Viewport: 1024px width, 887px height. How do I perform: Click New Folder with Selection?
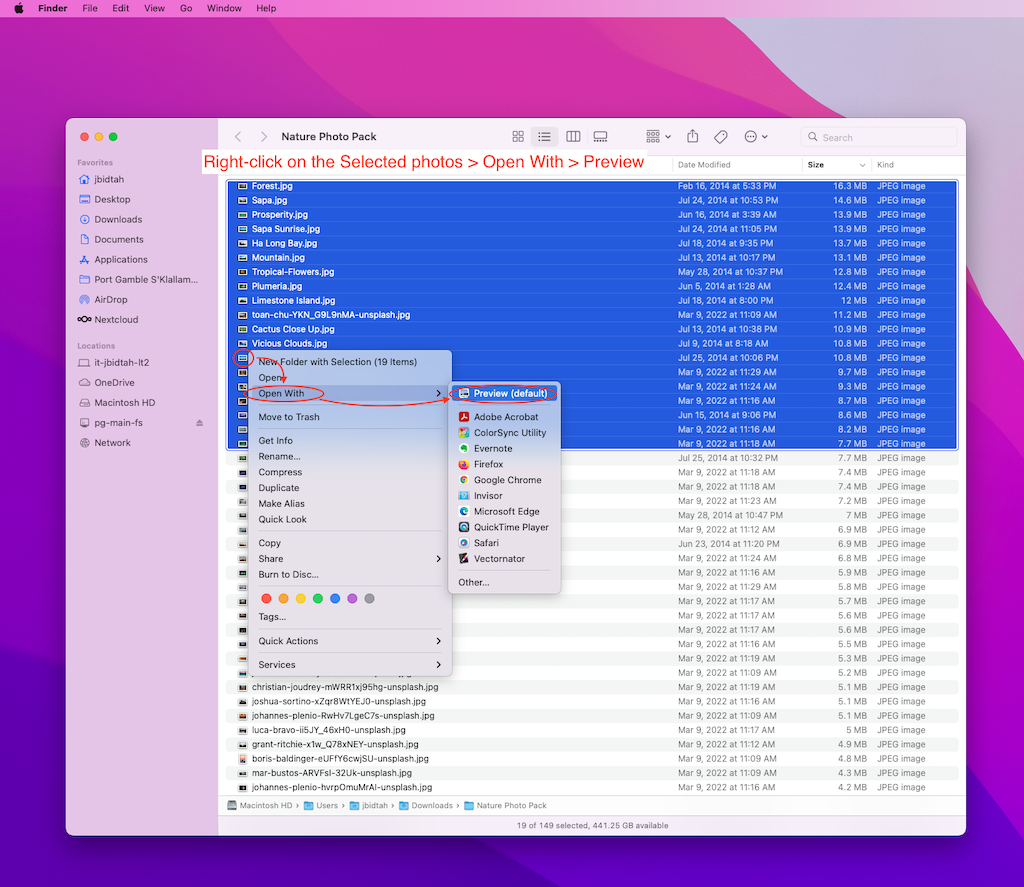pyautogui.click(x=349, y=362)
